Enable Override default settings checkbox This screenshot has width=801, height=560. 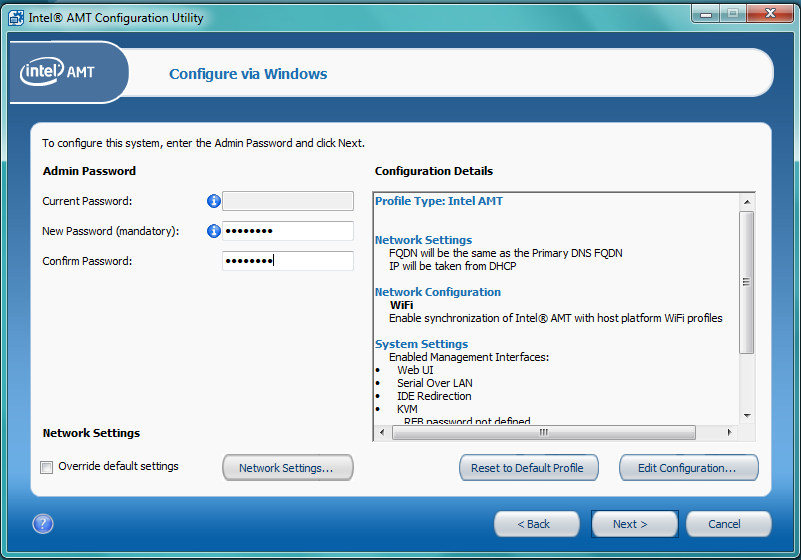point(46,467)
